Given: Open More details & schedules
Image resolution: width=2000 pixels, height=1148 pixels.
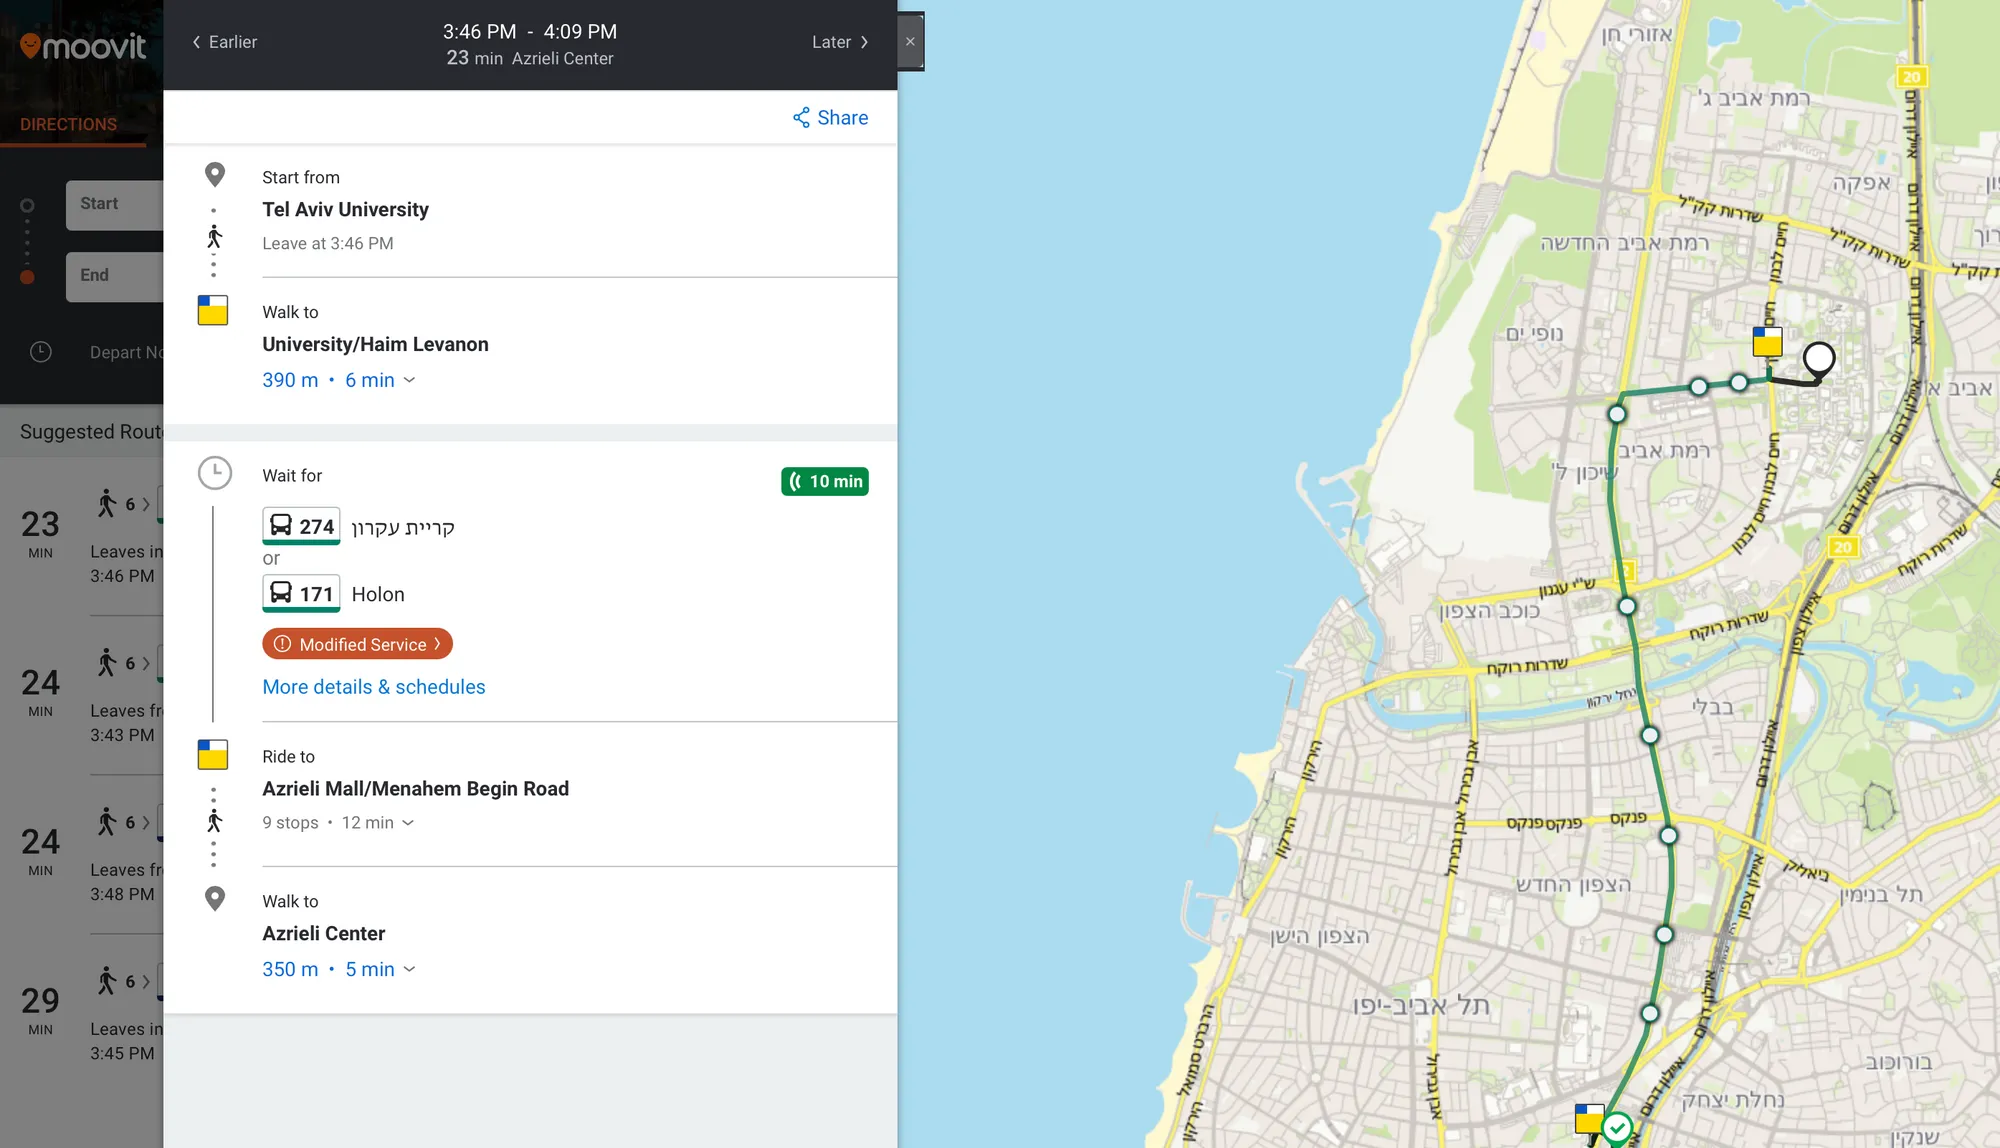Looking at the screenshot, I should (x=373, y=687).
